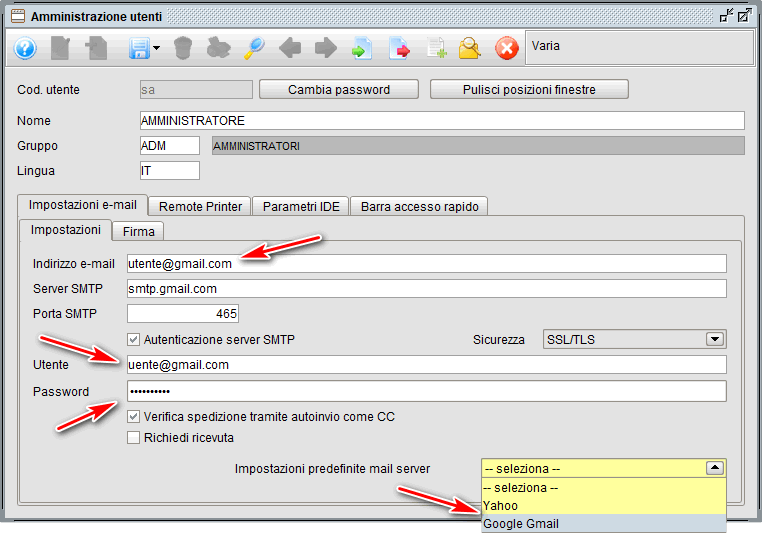Enable the Richiedi ricevuta checkbox
The image size is (762, 533).
point(134,437)
